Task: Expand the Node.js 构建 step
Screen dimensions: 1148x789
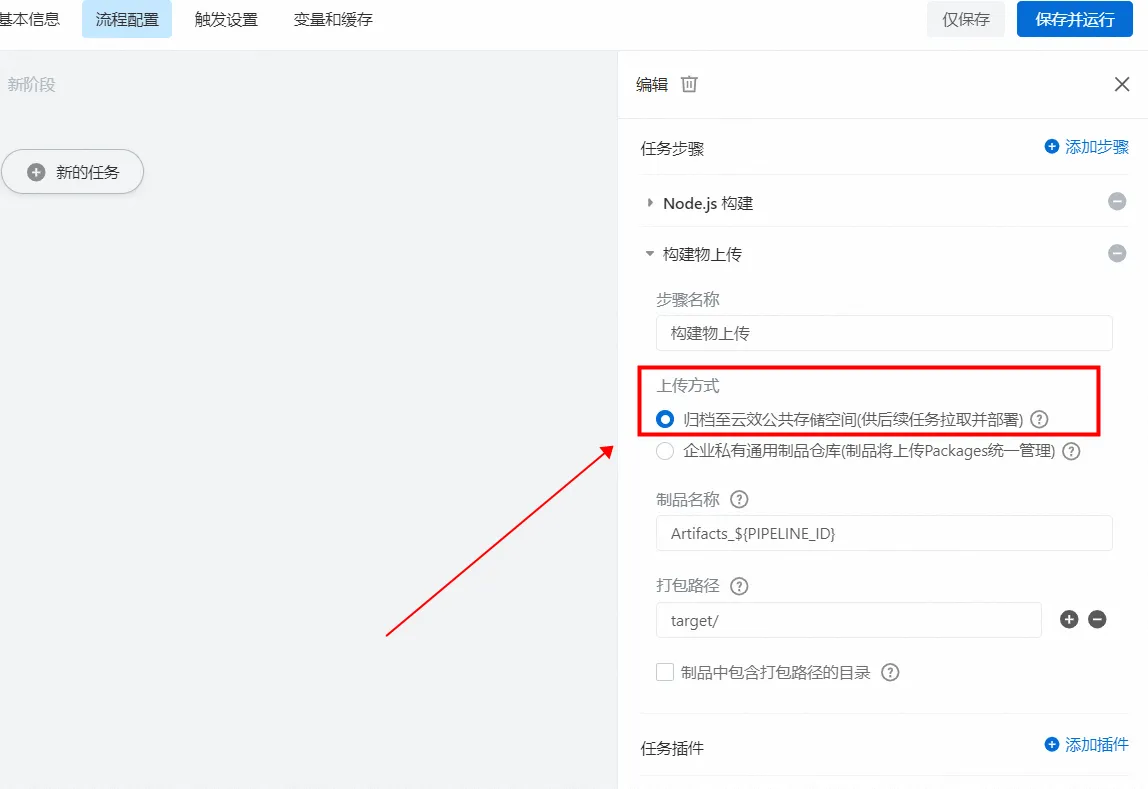Action: (649, 203)
